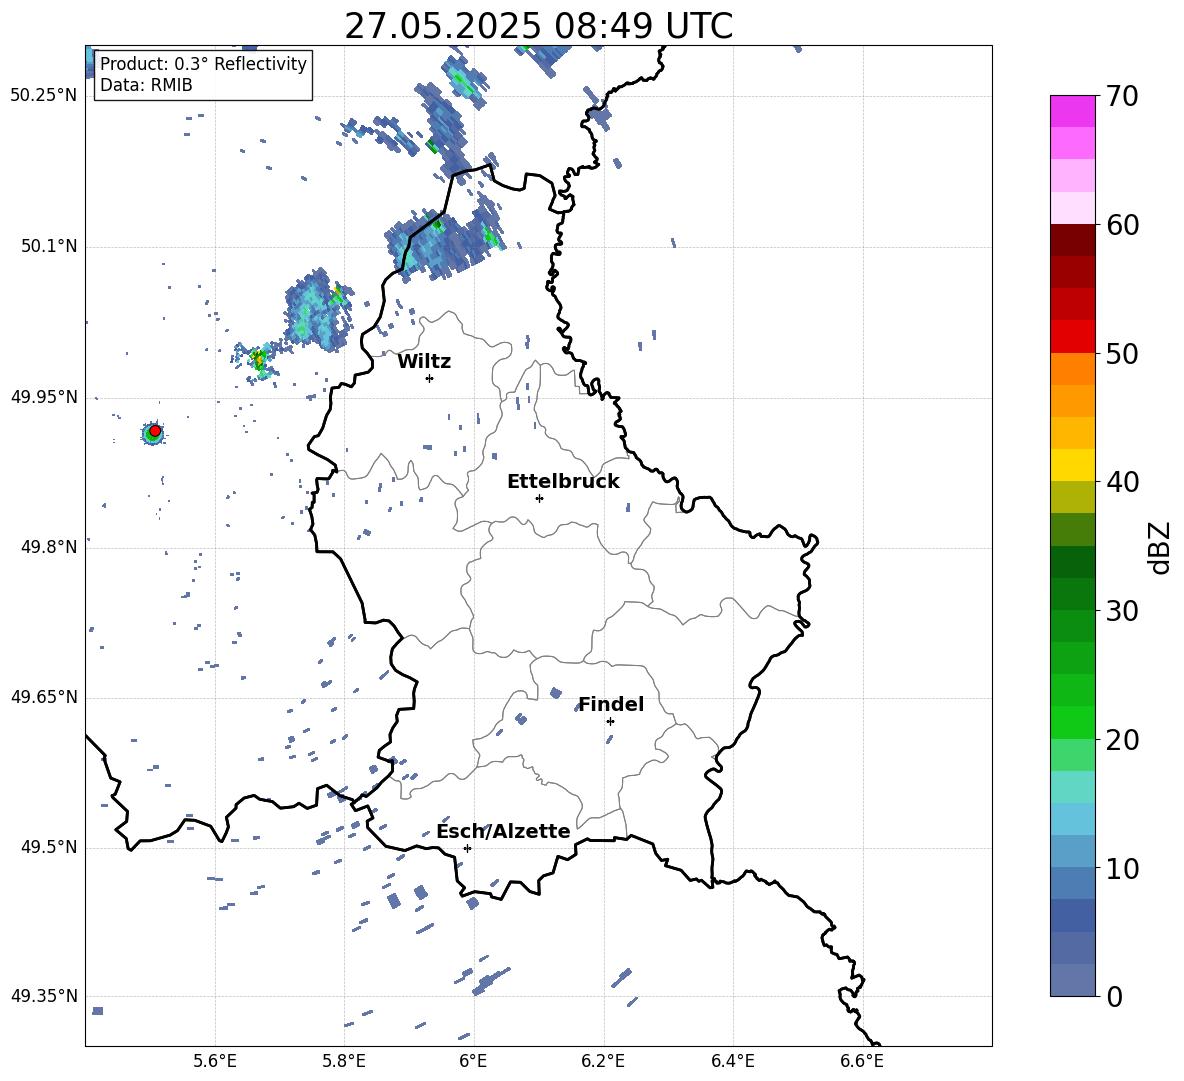Click the 49.65°N latitude label
Screen dimensions: 1184x1081
[44, 697]
